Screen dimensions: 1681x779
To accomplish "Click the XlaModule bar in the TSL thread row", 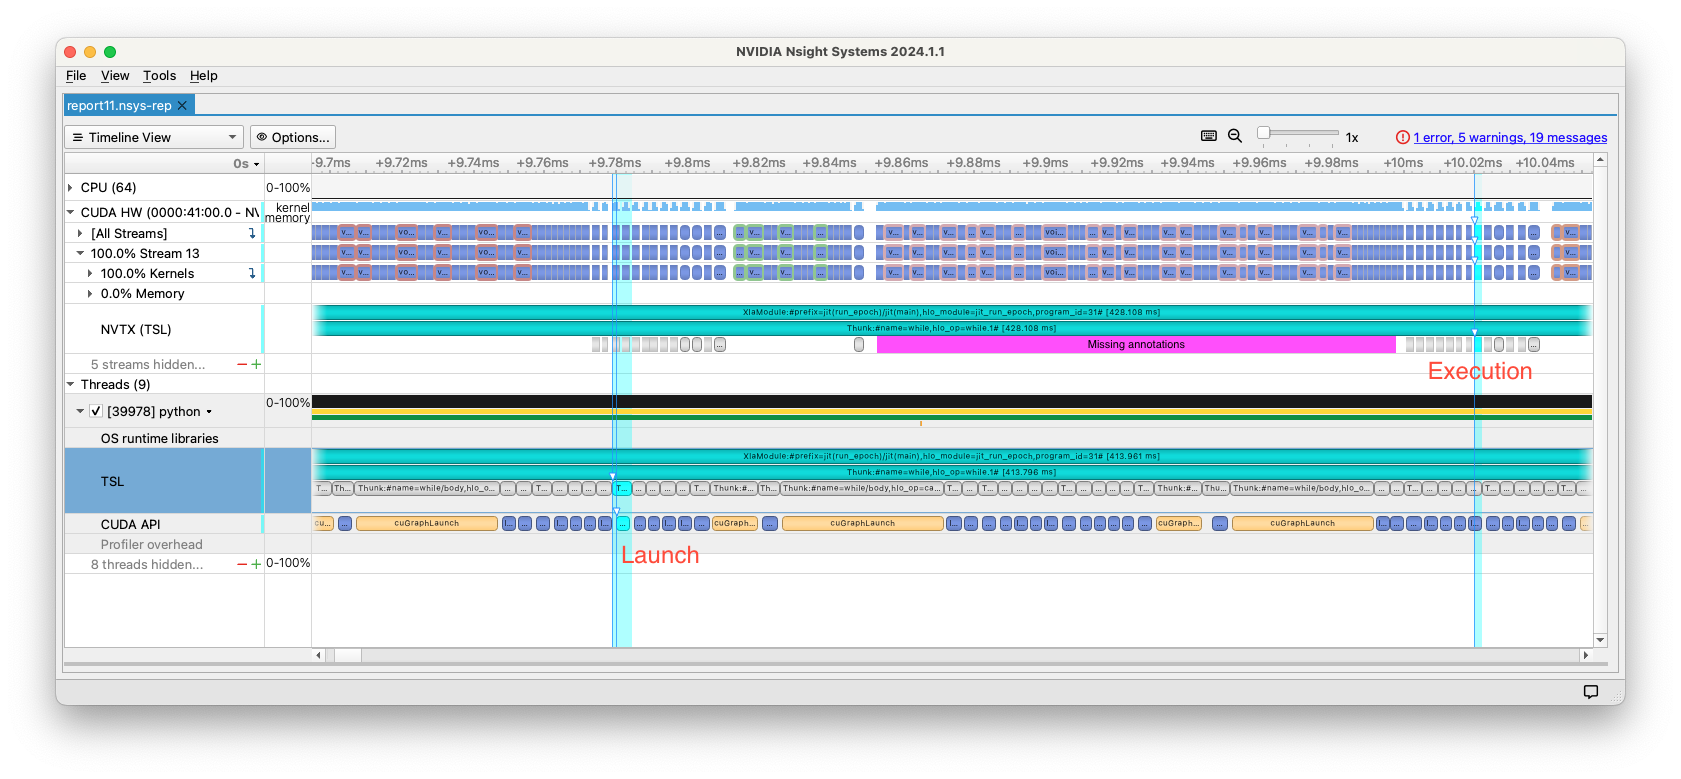I will click(x=951, y=456).
